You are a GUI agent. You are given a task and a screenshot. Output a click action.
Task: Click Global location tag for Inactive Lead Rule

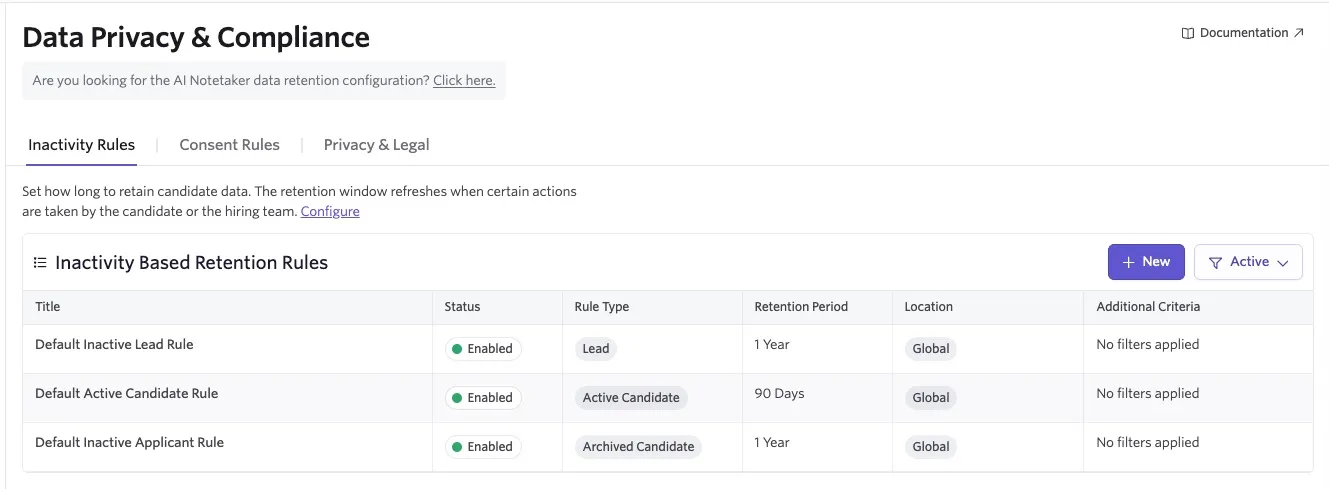point(930,349)
